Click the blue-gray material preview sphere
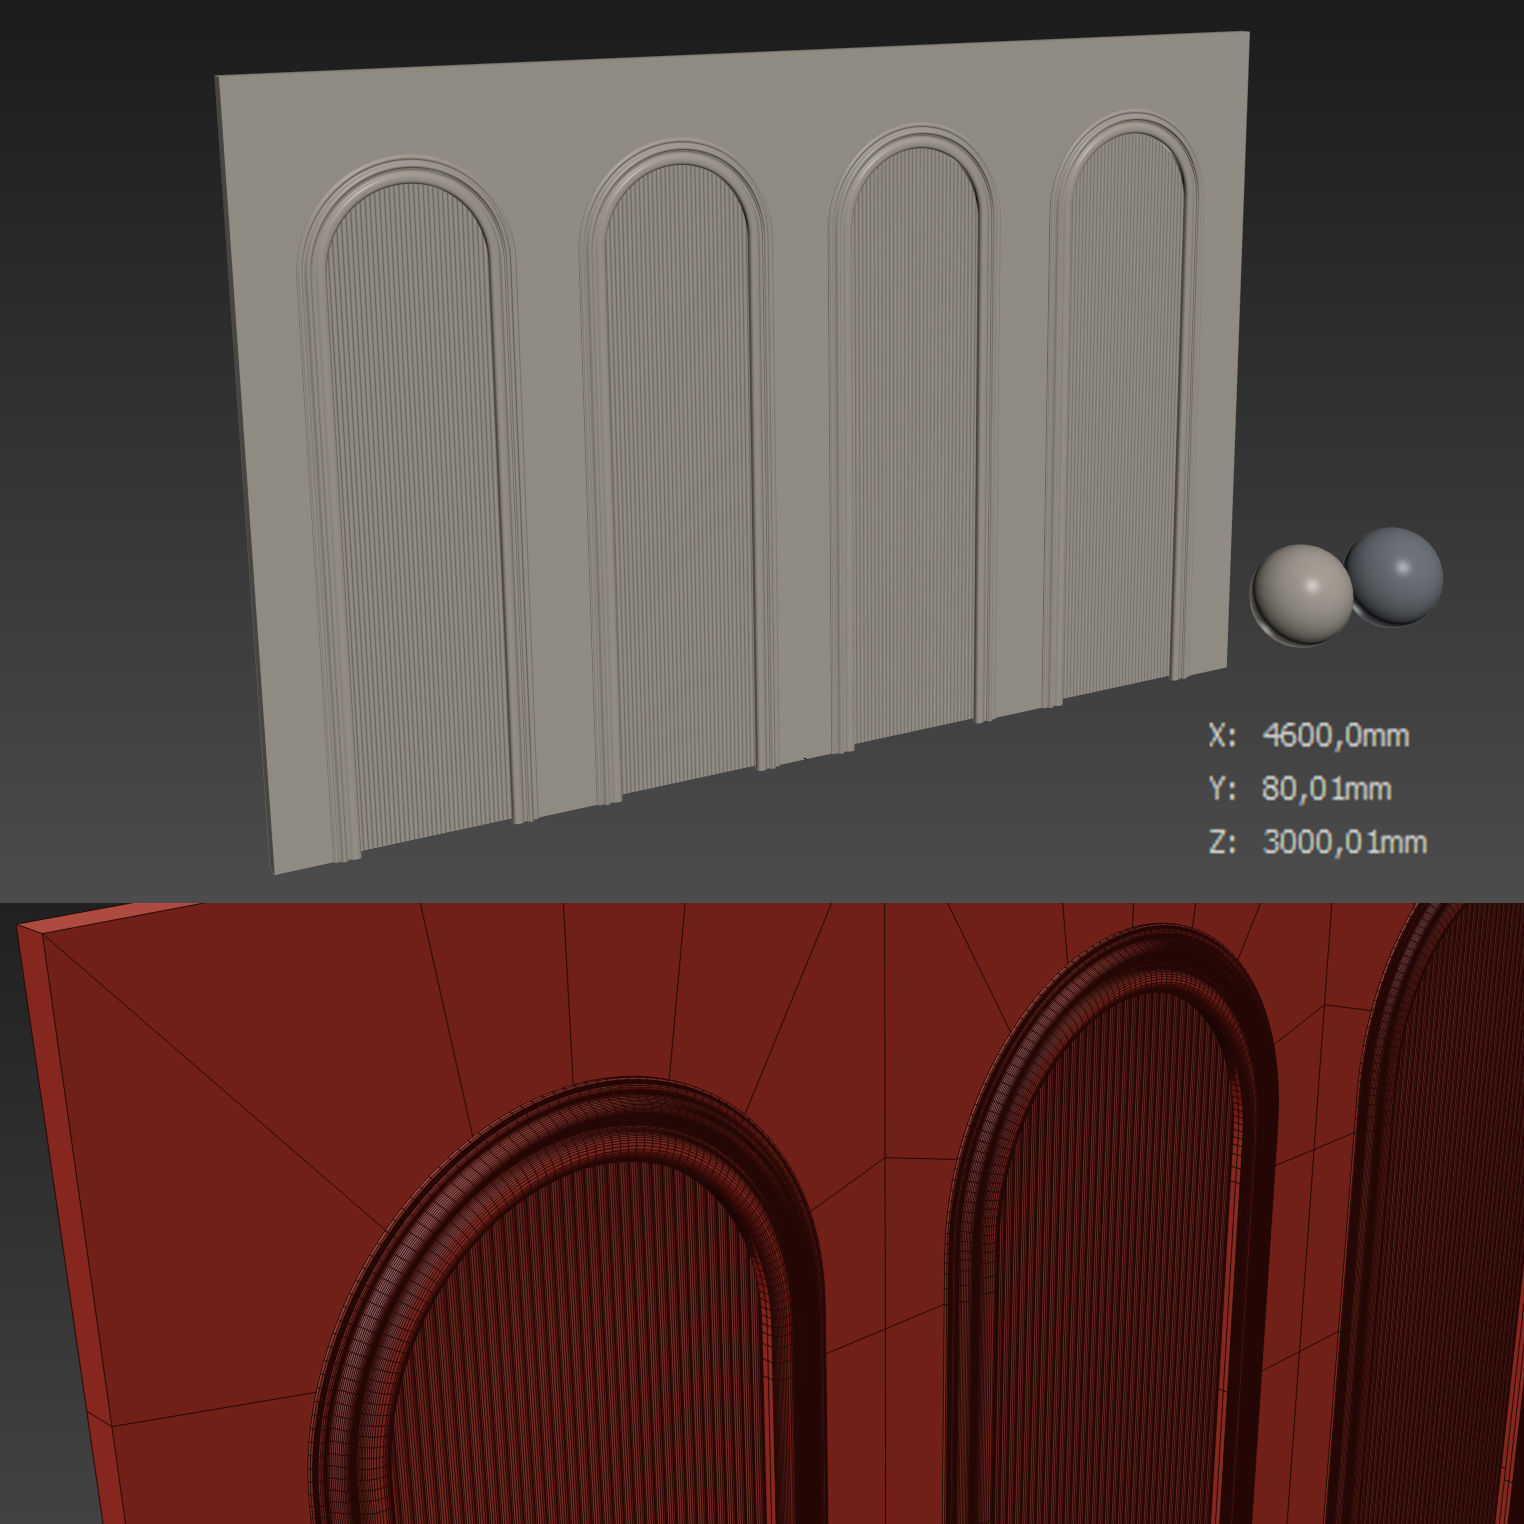 1396,576
